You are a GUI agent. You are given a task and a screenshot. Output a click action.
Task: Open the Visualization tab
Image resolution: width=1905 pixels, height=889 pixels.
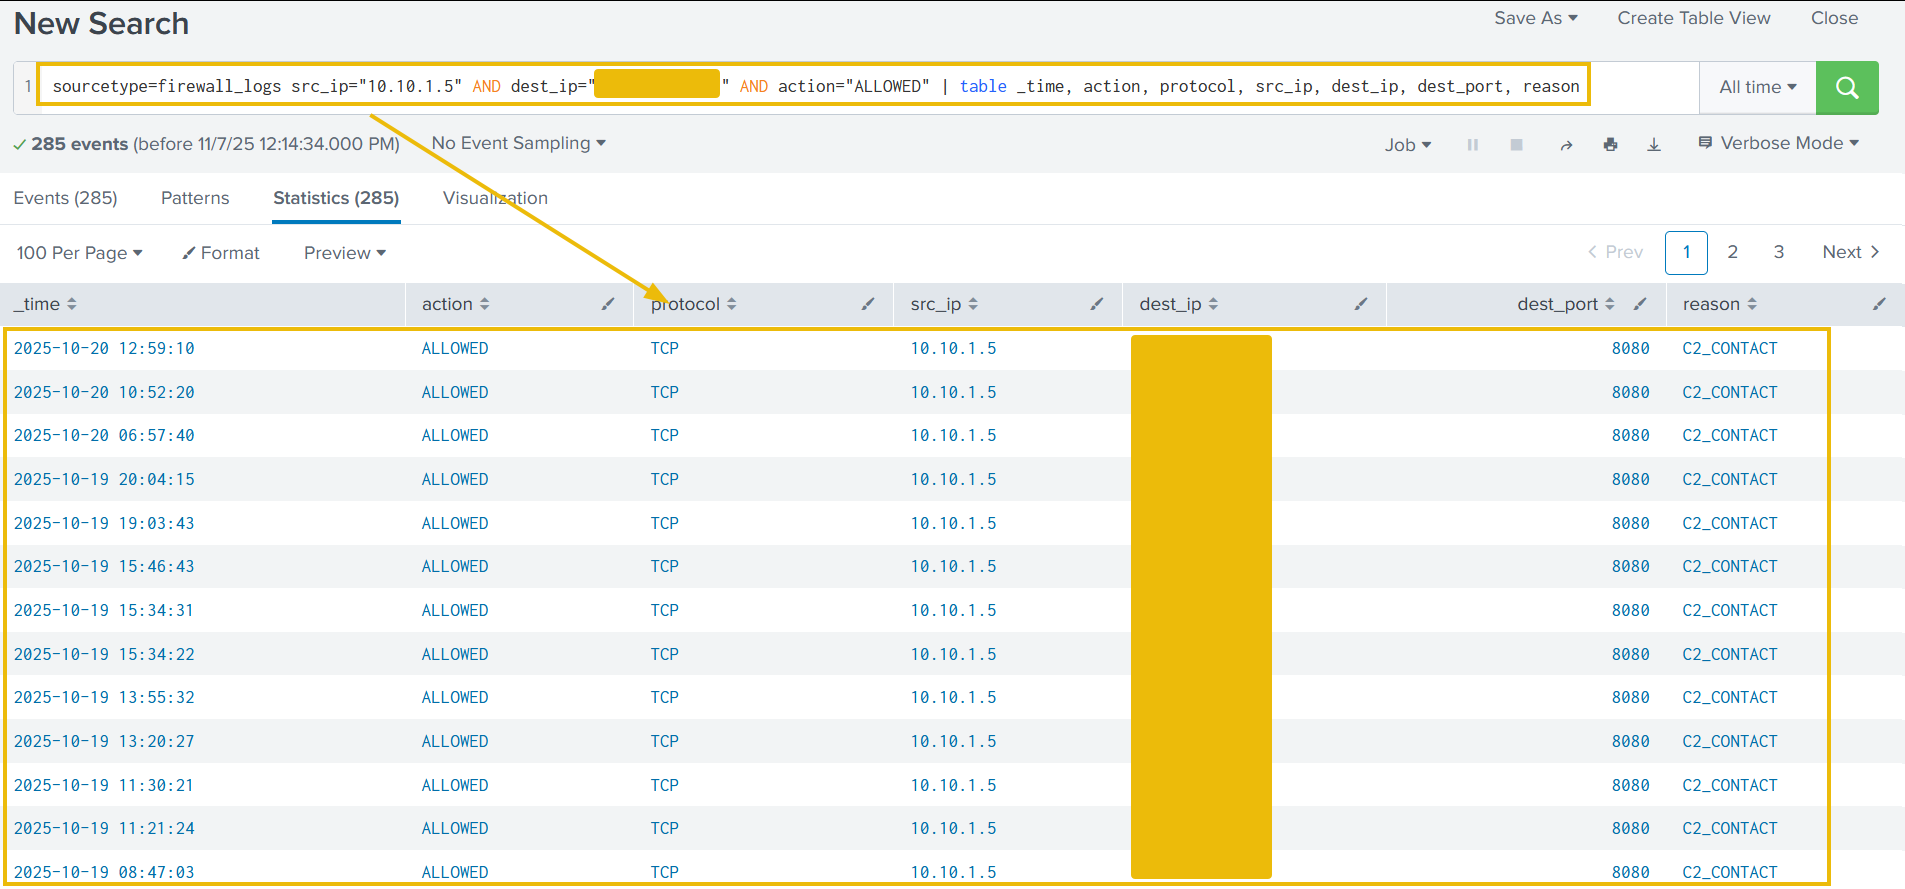point(495,198)
